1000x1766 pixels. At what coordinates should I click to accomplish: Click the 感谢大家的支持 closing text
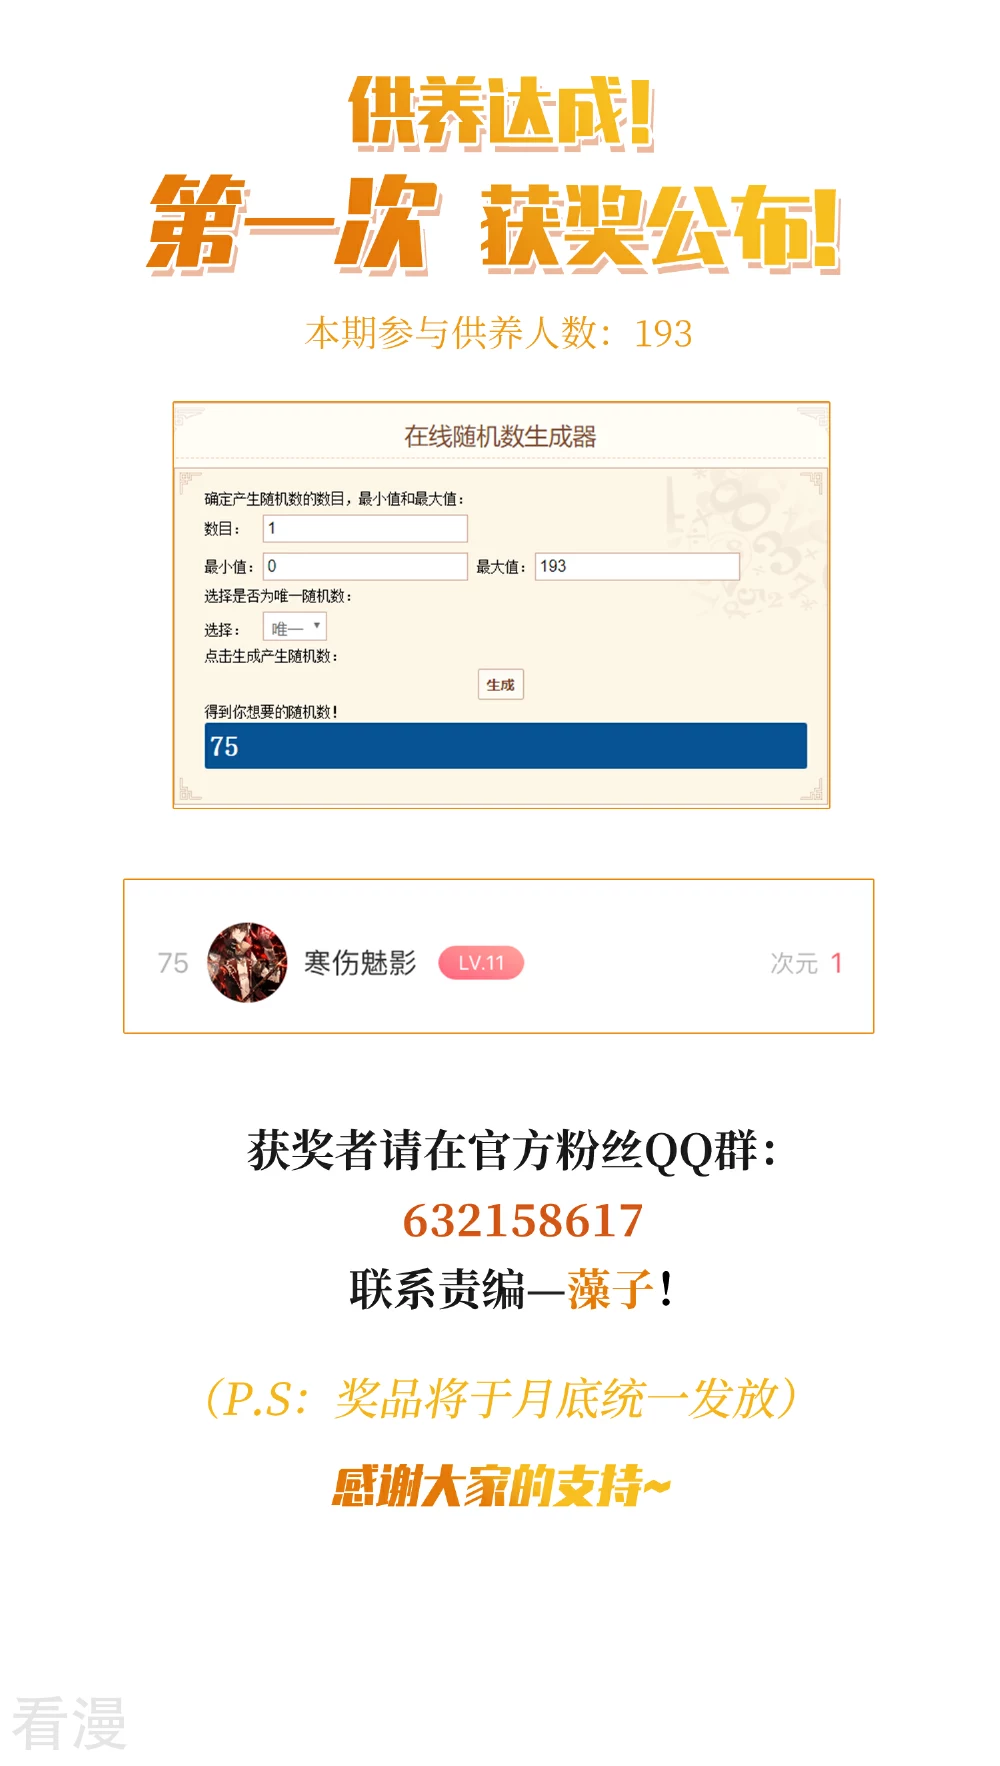501,1486
